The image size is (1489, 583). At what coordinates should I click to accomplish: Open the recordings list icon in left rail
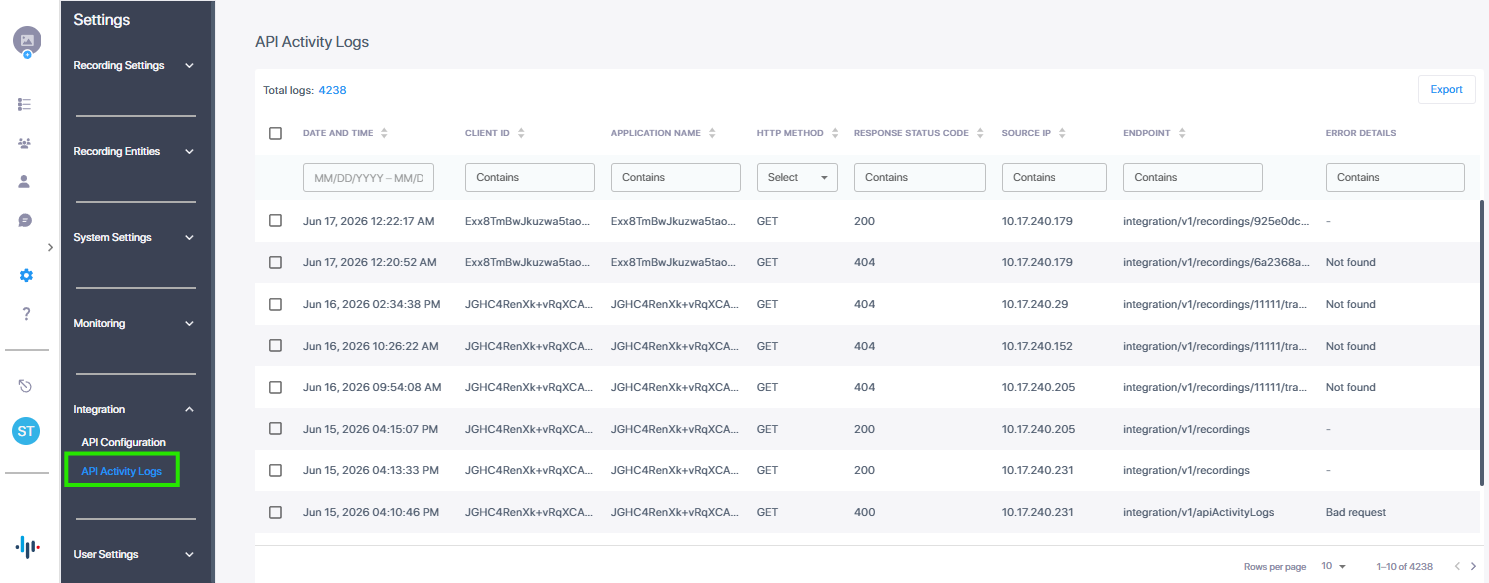25,104
